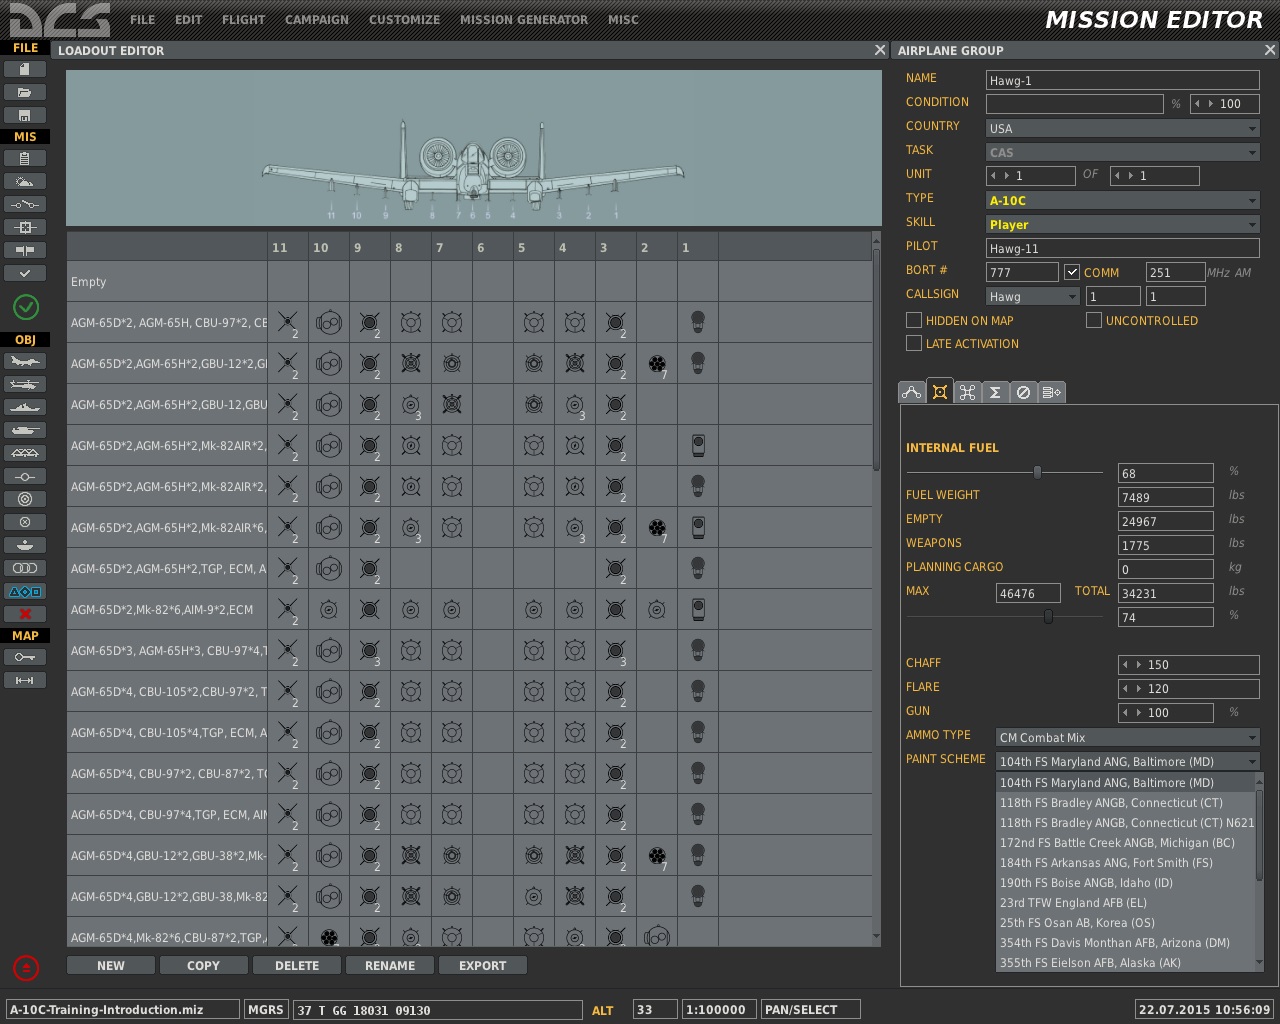Close the Loadout Editor panel
The height and width of the screenshot is (1024, 1280).
880,50
